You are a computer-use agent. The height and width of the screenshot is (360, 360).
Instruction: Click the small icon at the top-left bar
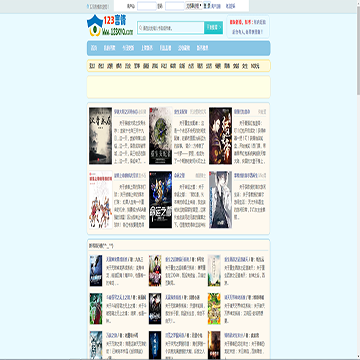88,6
